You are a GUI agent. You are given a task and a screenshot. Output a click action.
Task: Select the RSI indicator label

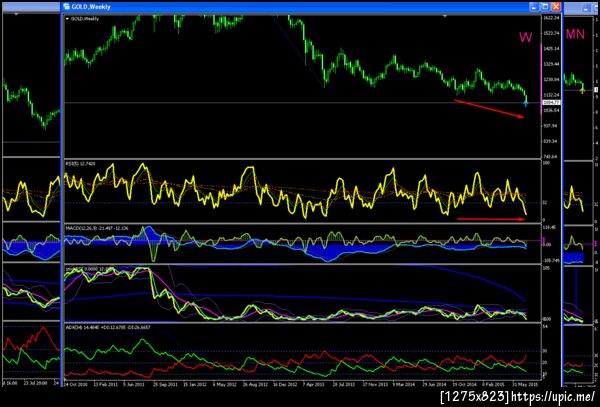[80, 164]
